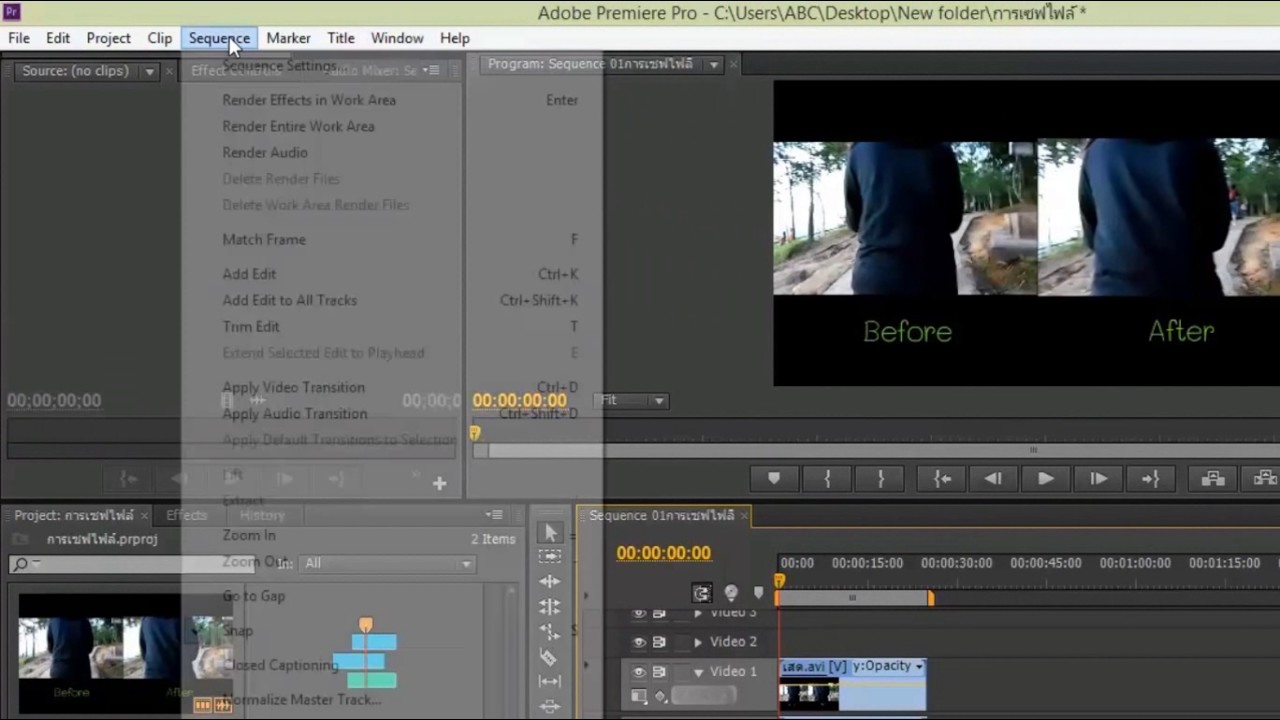Click the Lift button in Program monitor
1280x720 pixels.
(x=1213, y=479)
